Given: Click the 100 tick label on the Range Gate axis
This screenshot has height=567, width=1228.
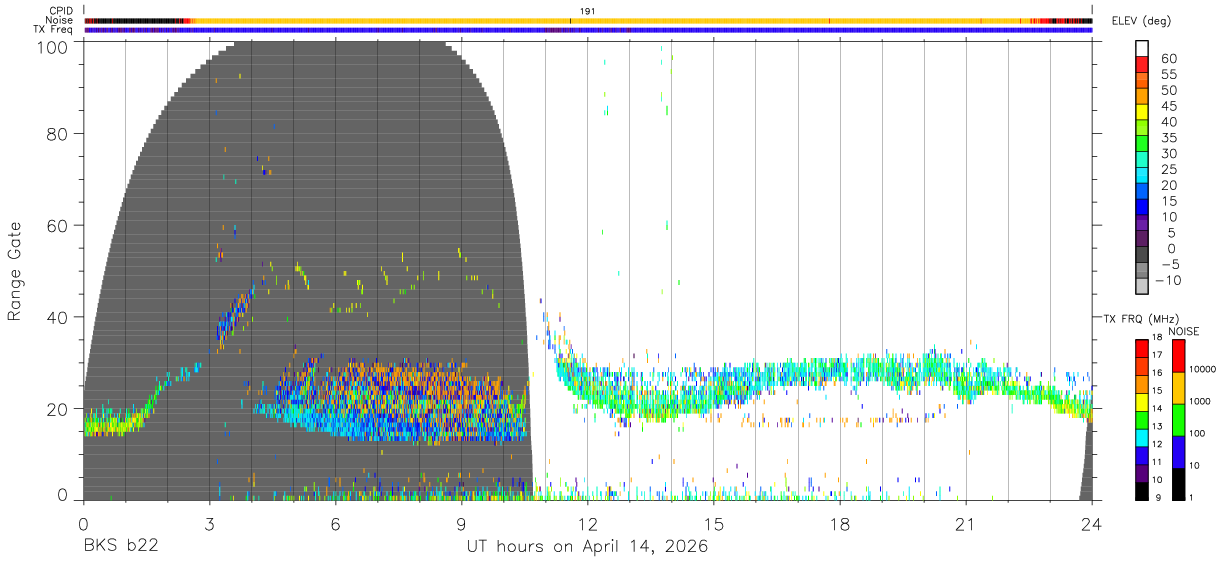Looking at the screenshot, I should (x=52, y=46).
